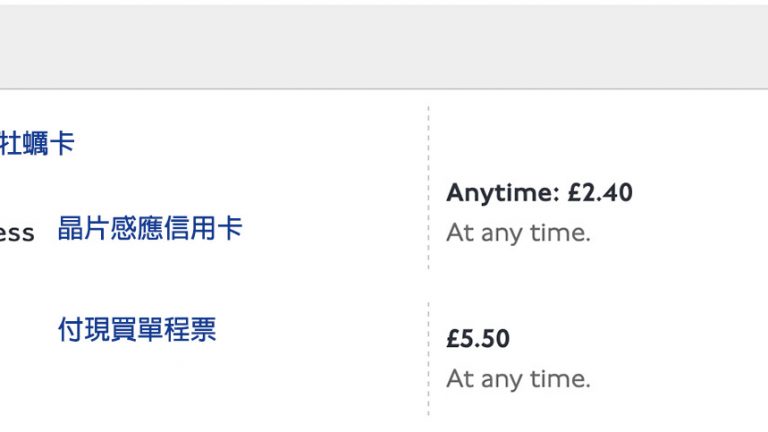Select the bold 'Anytime: £2.40' fare text

pos(539,193)
